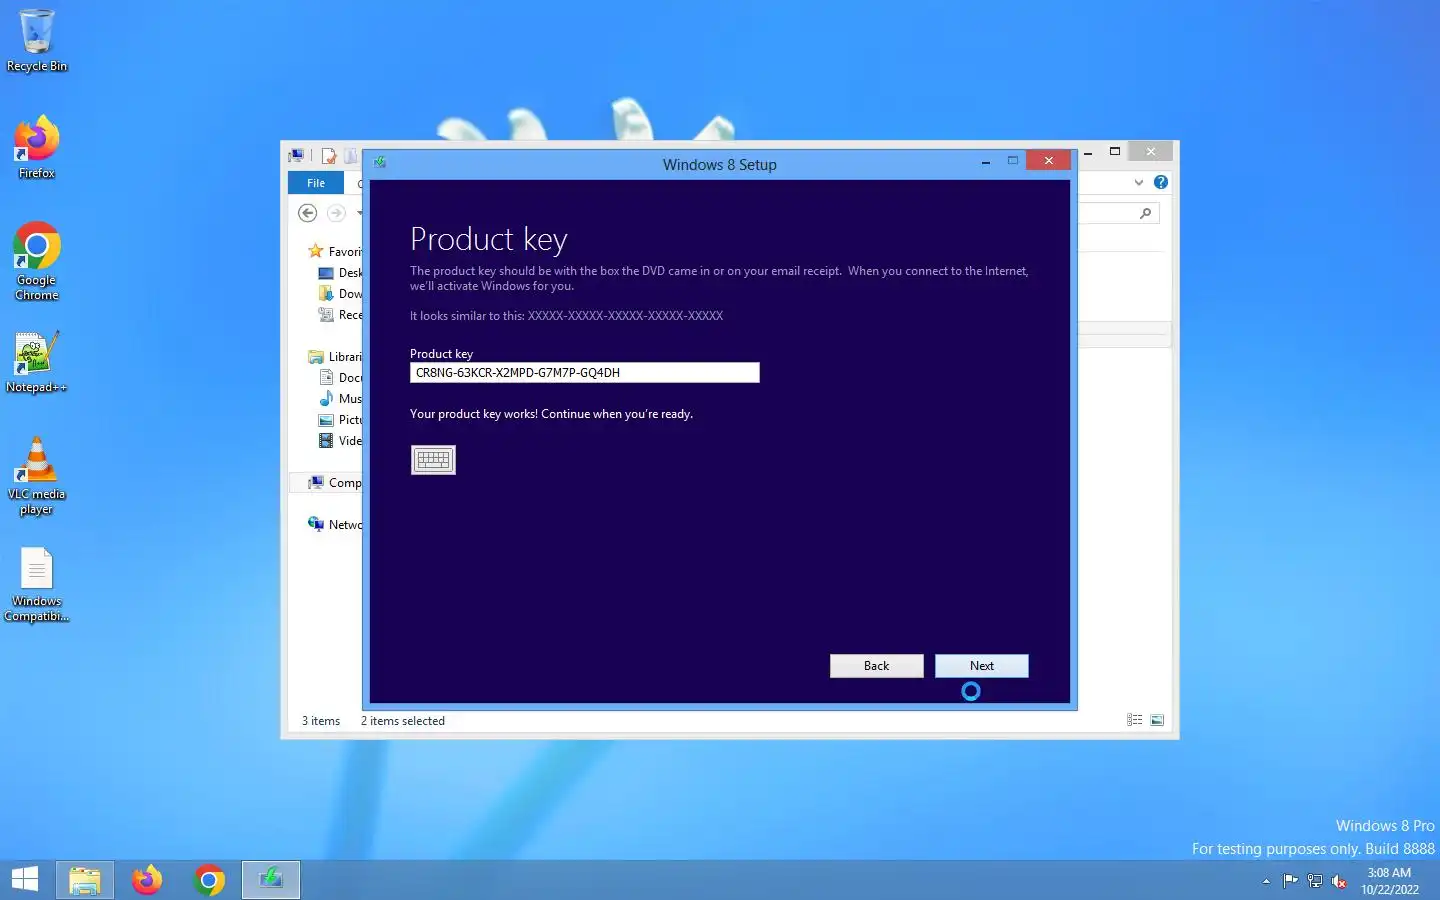
Task: Expand the Explorer ribbon chevron
Action: (1138, 183)
